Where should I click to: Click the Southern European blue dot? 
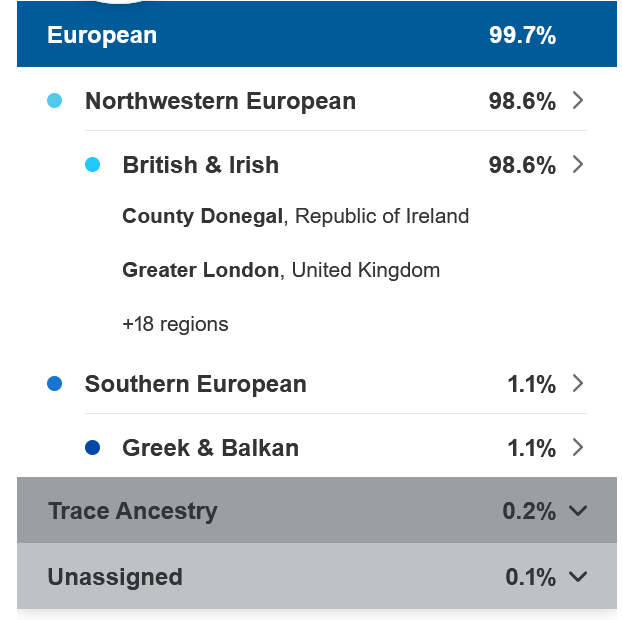(55, 384)
